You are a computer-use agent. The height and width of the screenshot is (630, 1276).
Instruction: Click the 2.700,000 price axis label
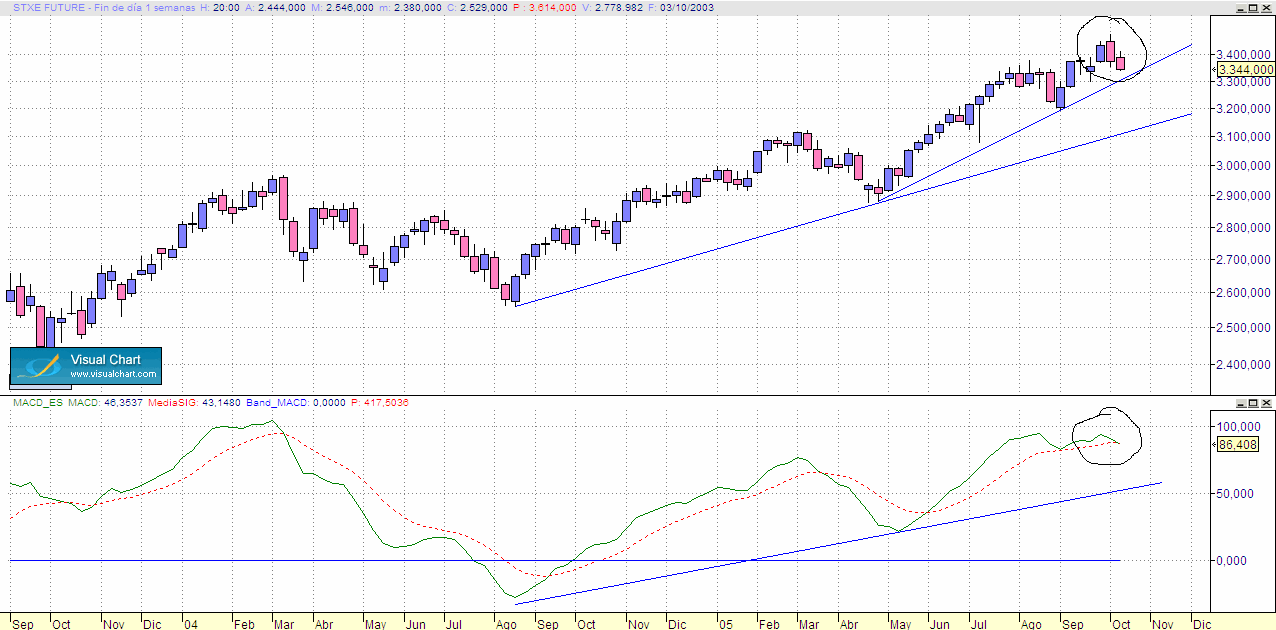(x=1243, y=259)
